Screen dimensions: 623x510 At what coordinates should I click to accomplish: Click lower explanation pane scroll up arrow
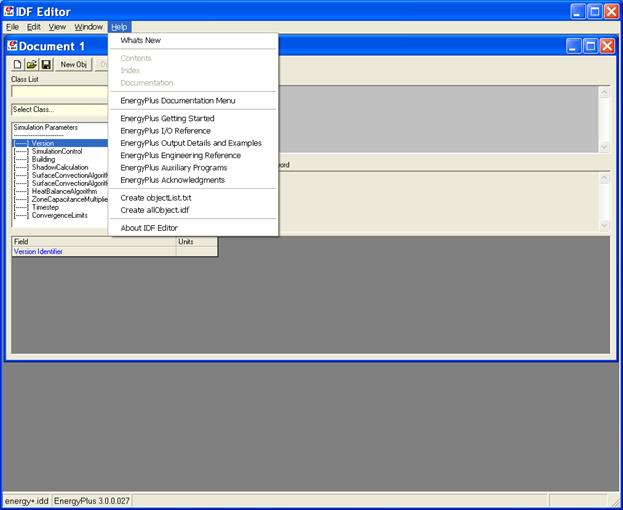click(604, 179)
